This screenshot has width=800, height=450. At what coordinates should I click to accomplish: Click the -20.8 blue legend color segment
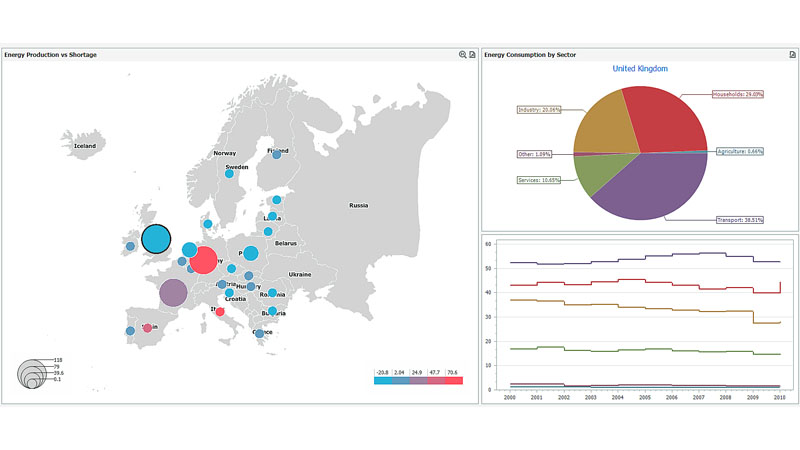383,381
